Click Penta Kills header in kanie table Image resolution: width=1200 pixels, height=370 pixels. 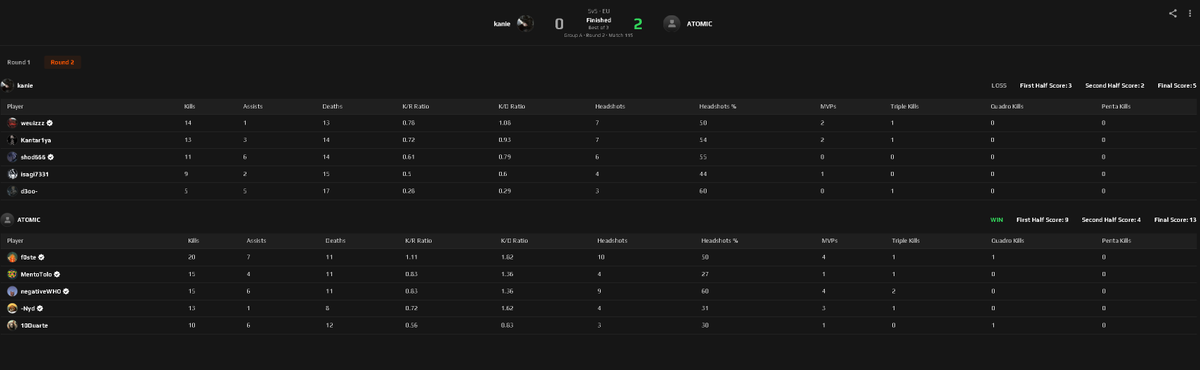click(1116, 106)
